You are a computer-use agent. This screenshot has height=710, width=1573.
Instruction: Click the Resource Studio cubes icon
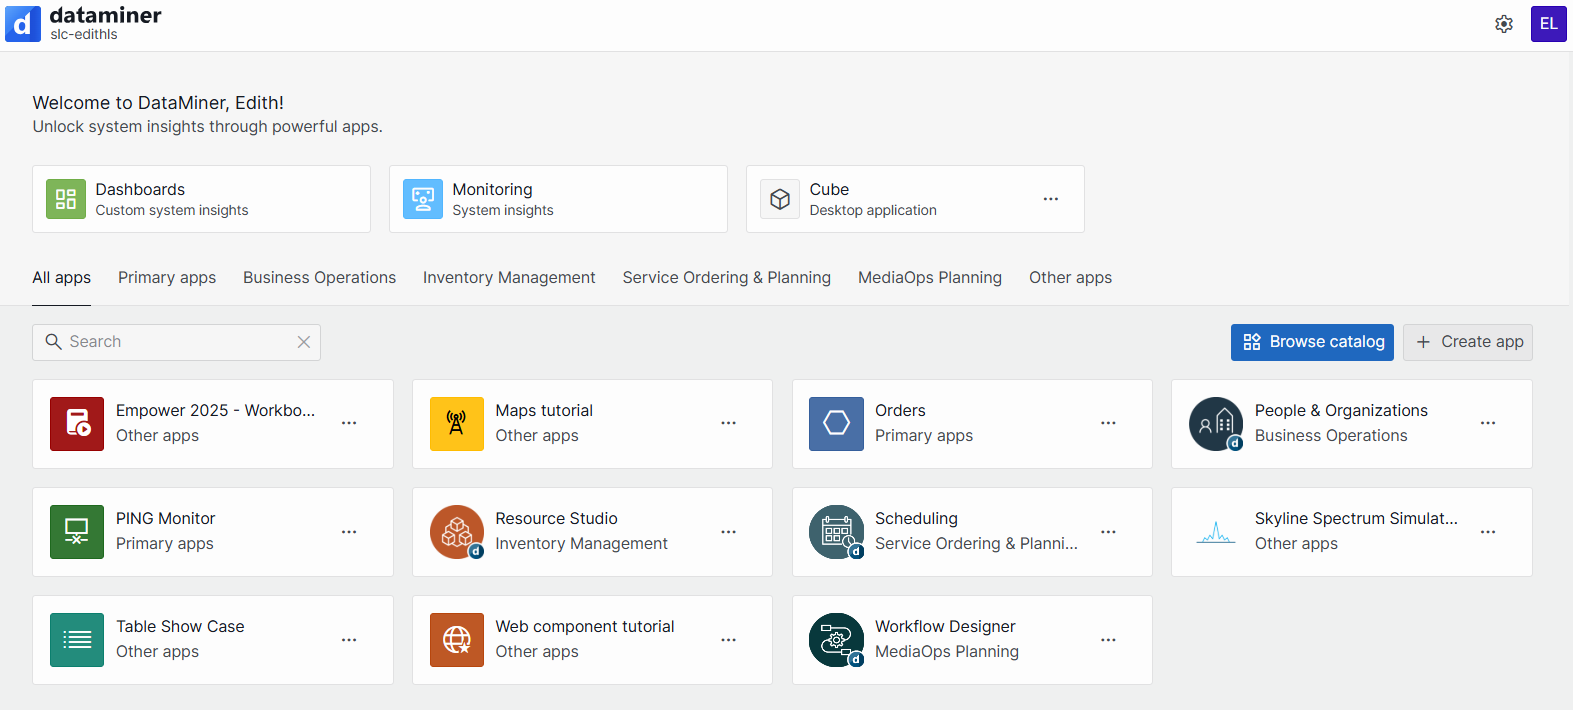pos(457,532)
